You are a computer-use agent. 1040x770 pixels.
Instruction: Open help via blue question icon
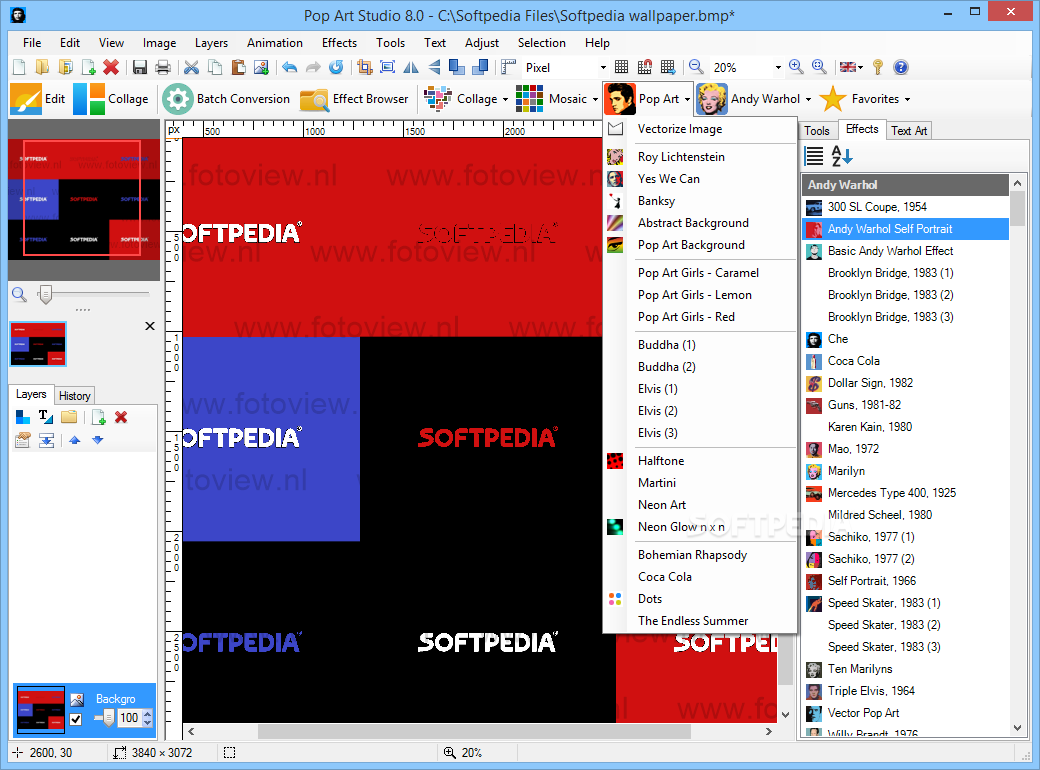pyautogui.click(x=901, y=67)
